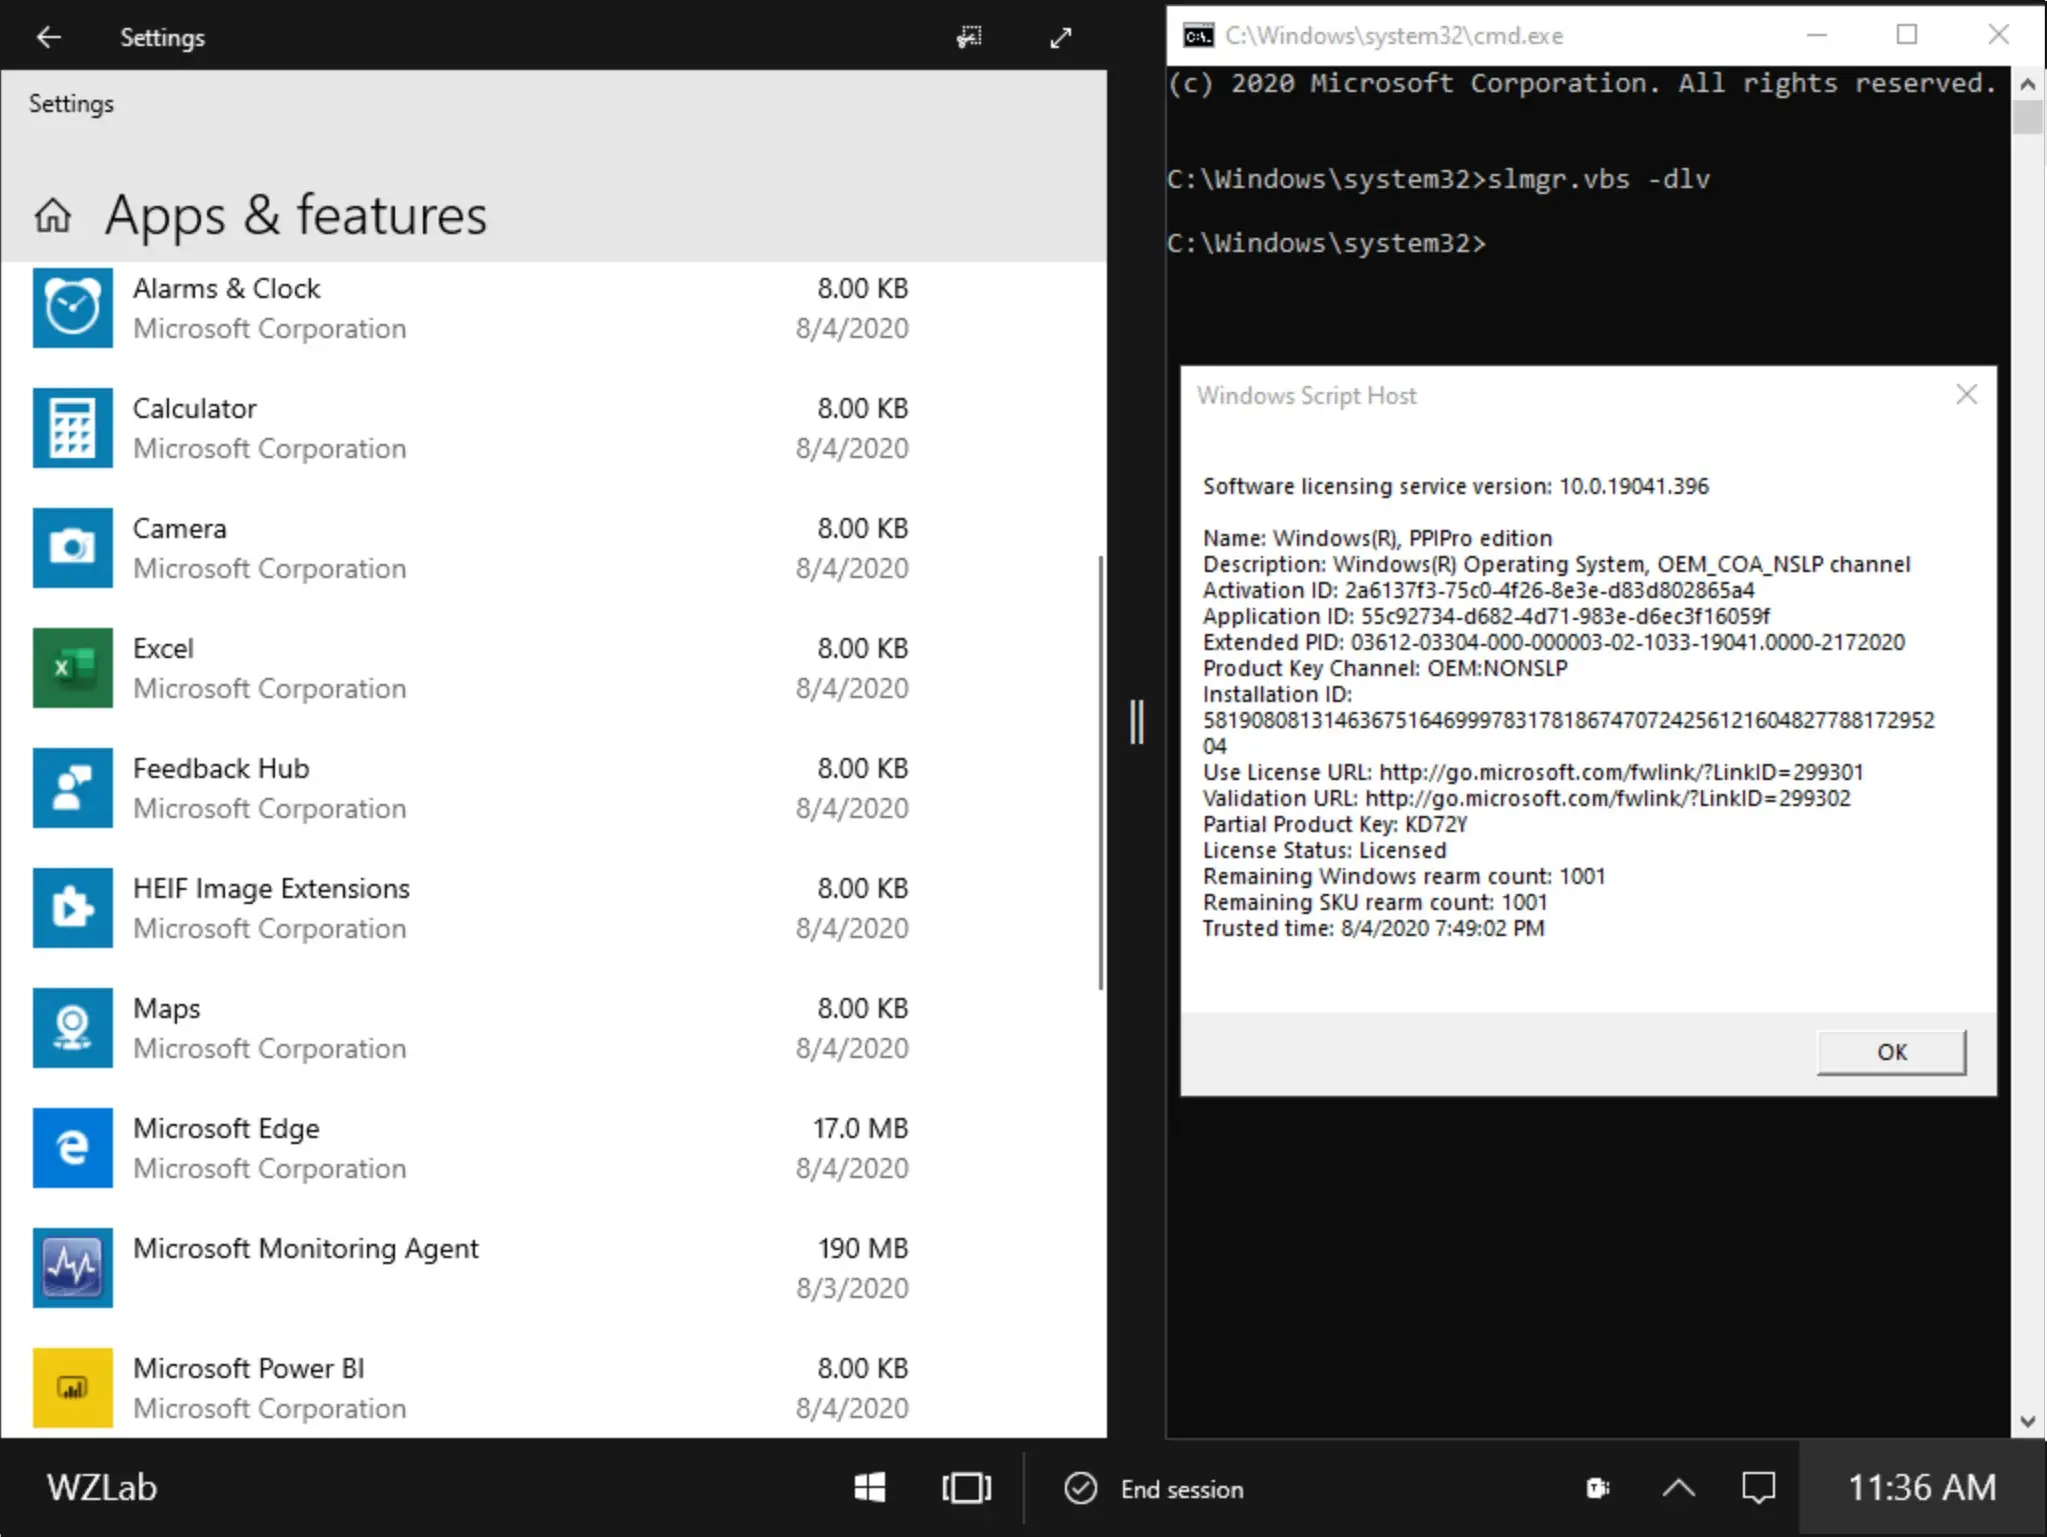Select the HEIF Image Extensions entry name
Image resolution: width=2047 pixels, height=1537 pixels.
click(x=271, y=889)
